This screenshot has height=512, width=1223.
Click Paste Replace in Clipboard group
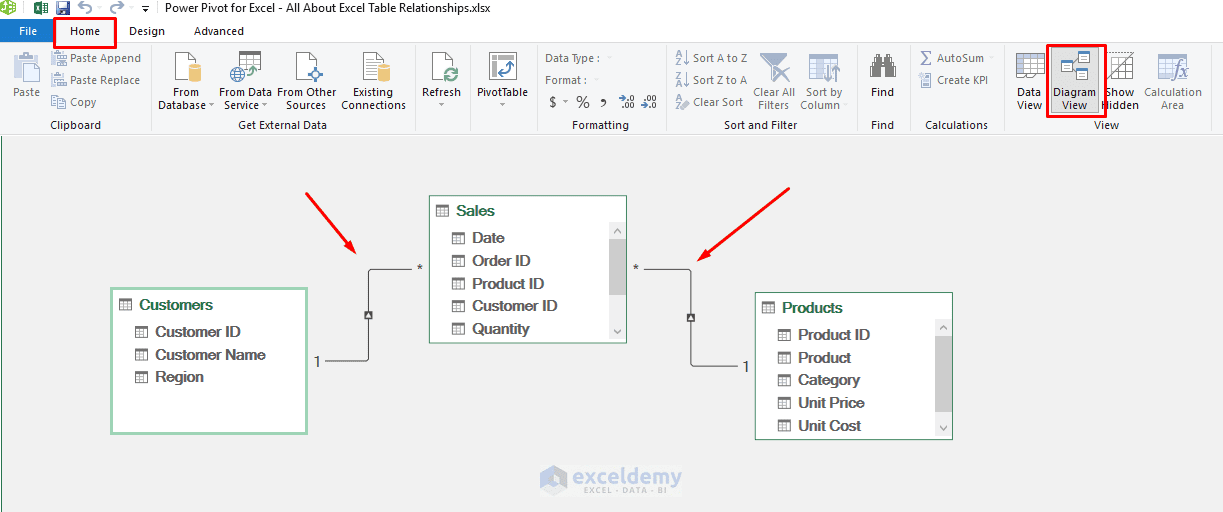coord(96,80)
